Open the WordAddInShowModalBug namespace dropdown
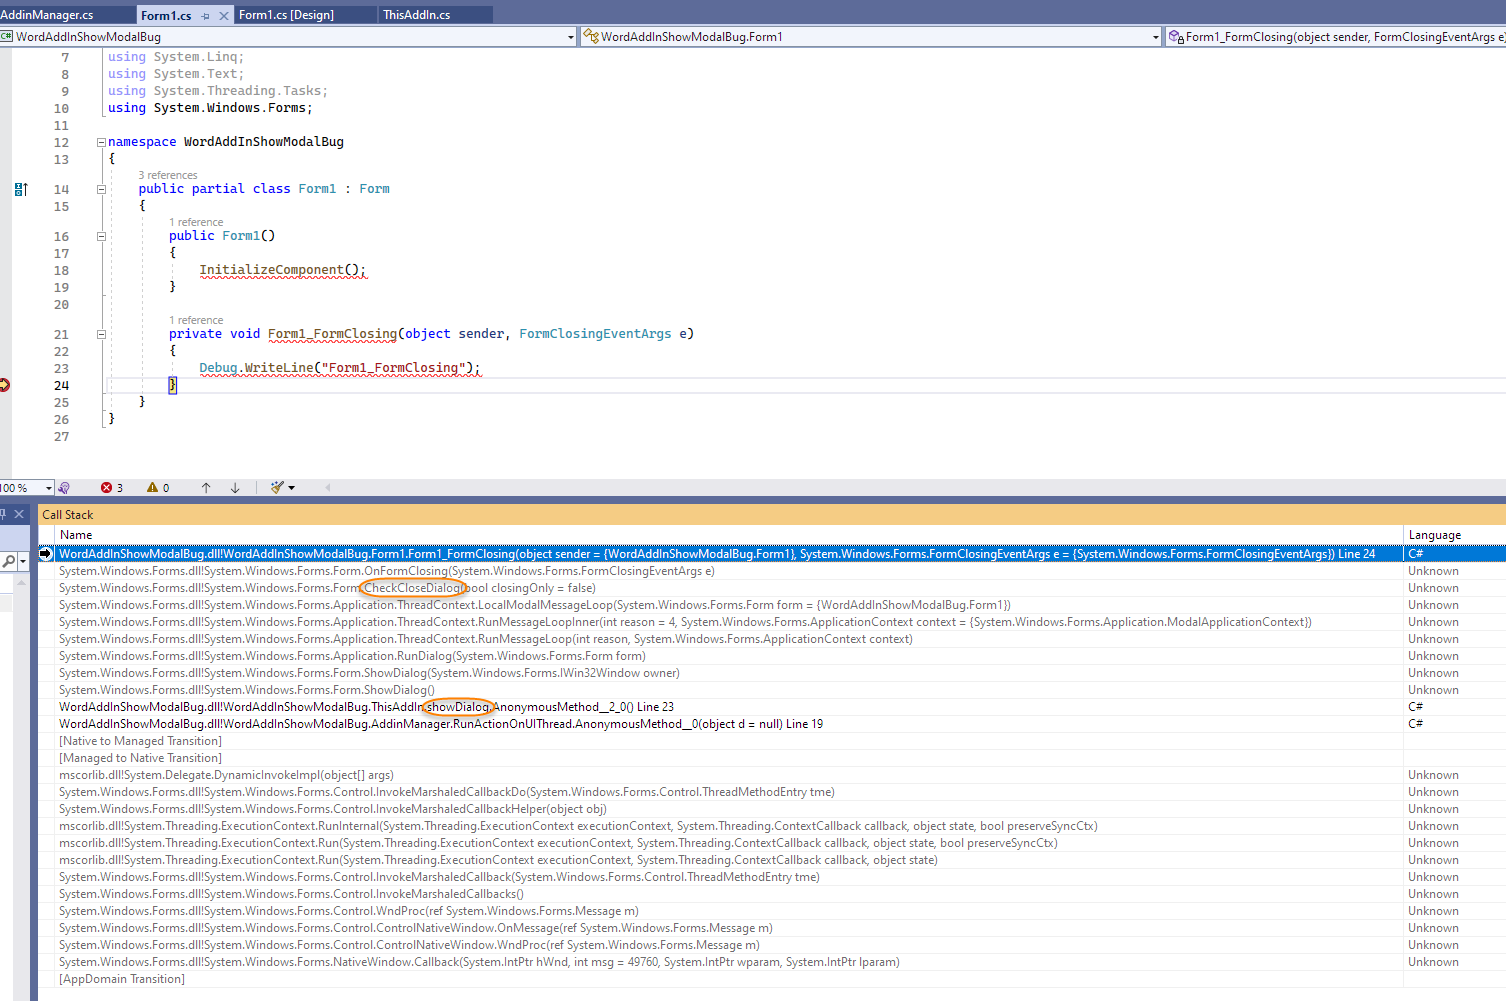The width and height of the screenshot is (1506, 1001). (x=572, y=36)
